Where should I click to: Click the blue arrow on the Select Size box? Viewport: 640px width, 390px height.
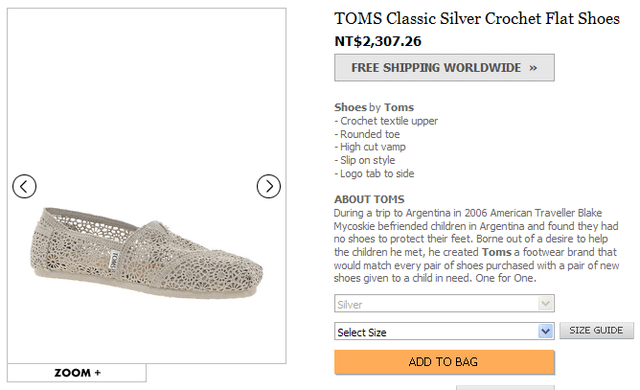coord(546,331)
